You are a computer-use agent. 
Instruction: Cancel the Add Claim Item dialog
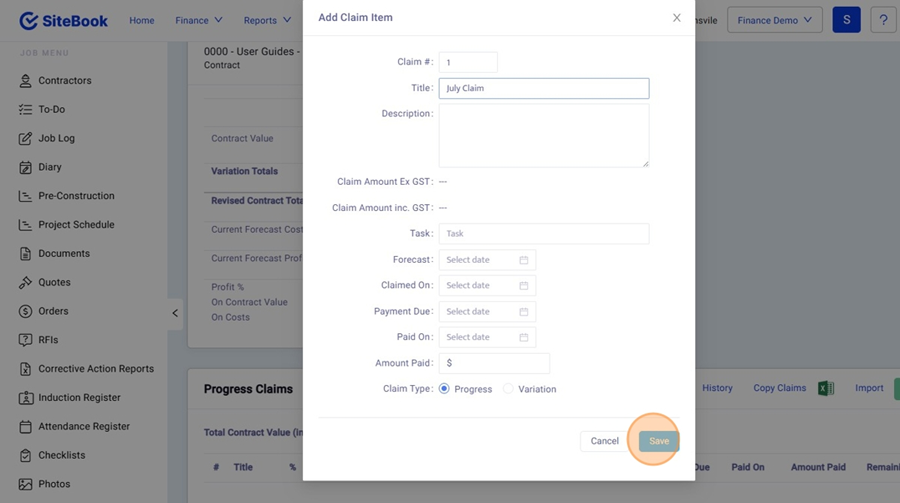click(x=604, y=441)
